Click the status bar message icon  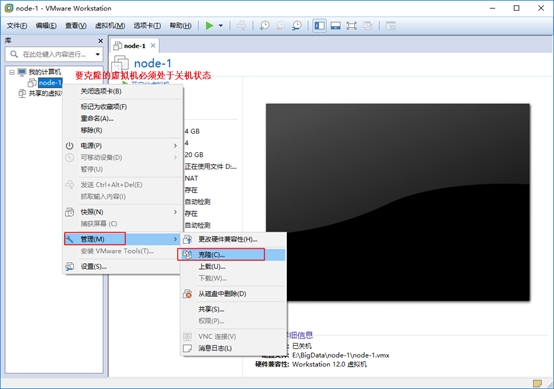[537, 383]
